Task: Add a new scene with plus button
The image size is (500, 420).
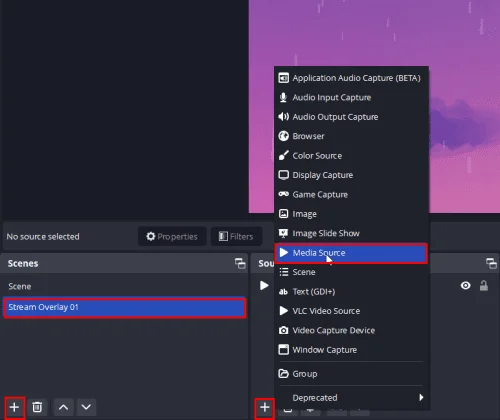Action: coord(14,407)
